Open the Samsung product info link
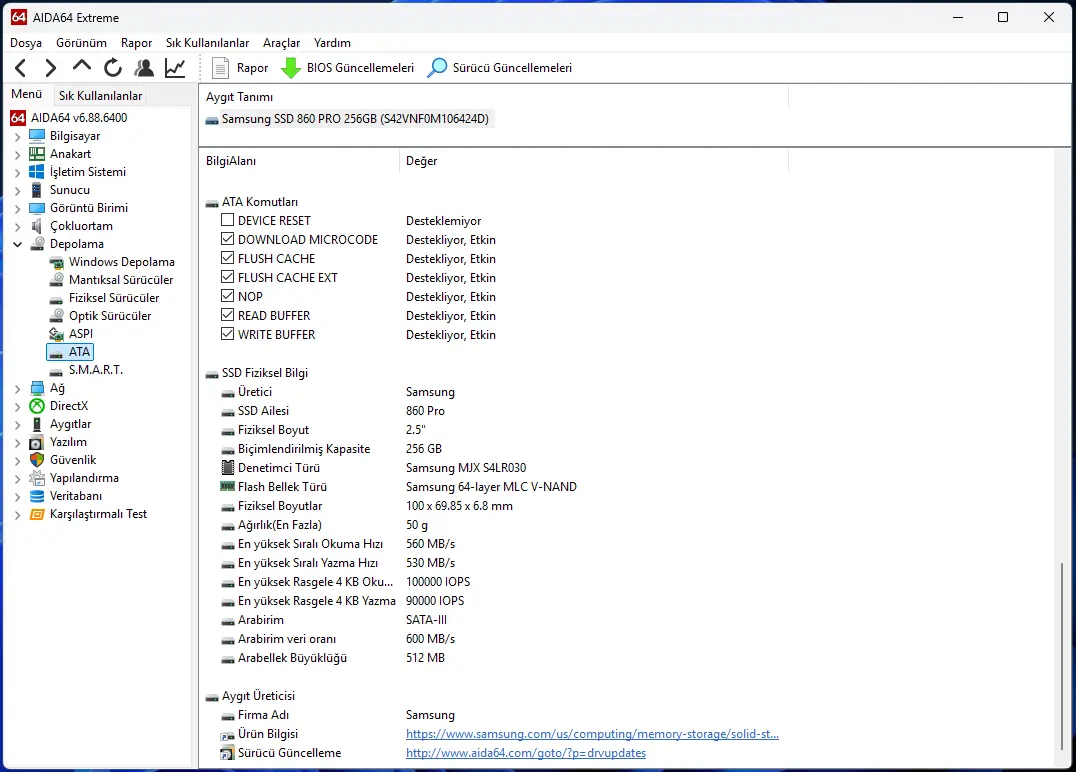The image size is (1076, 772). [x=592, y=734]
